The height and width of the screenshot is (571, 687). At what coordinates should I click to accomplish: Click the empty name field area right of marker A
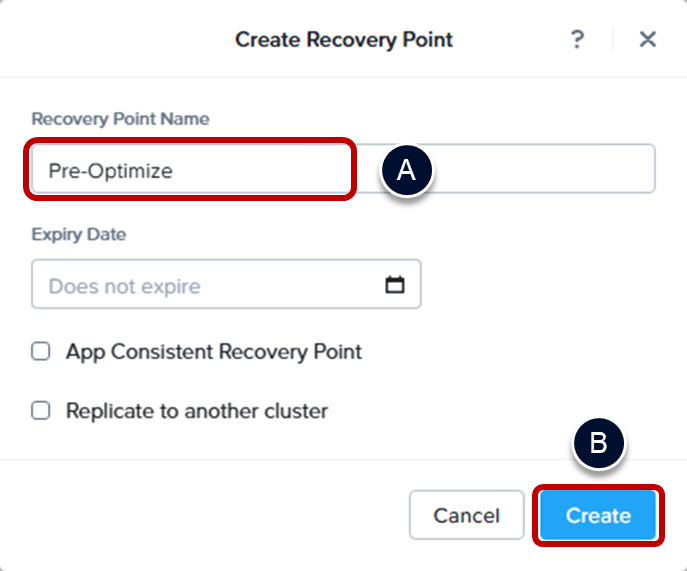tap(545, 169)
